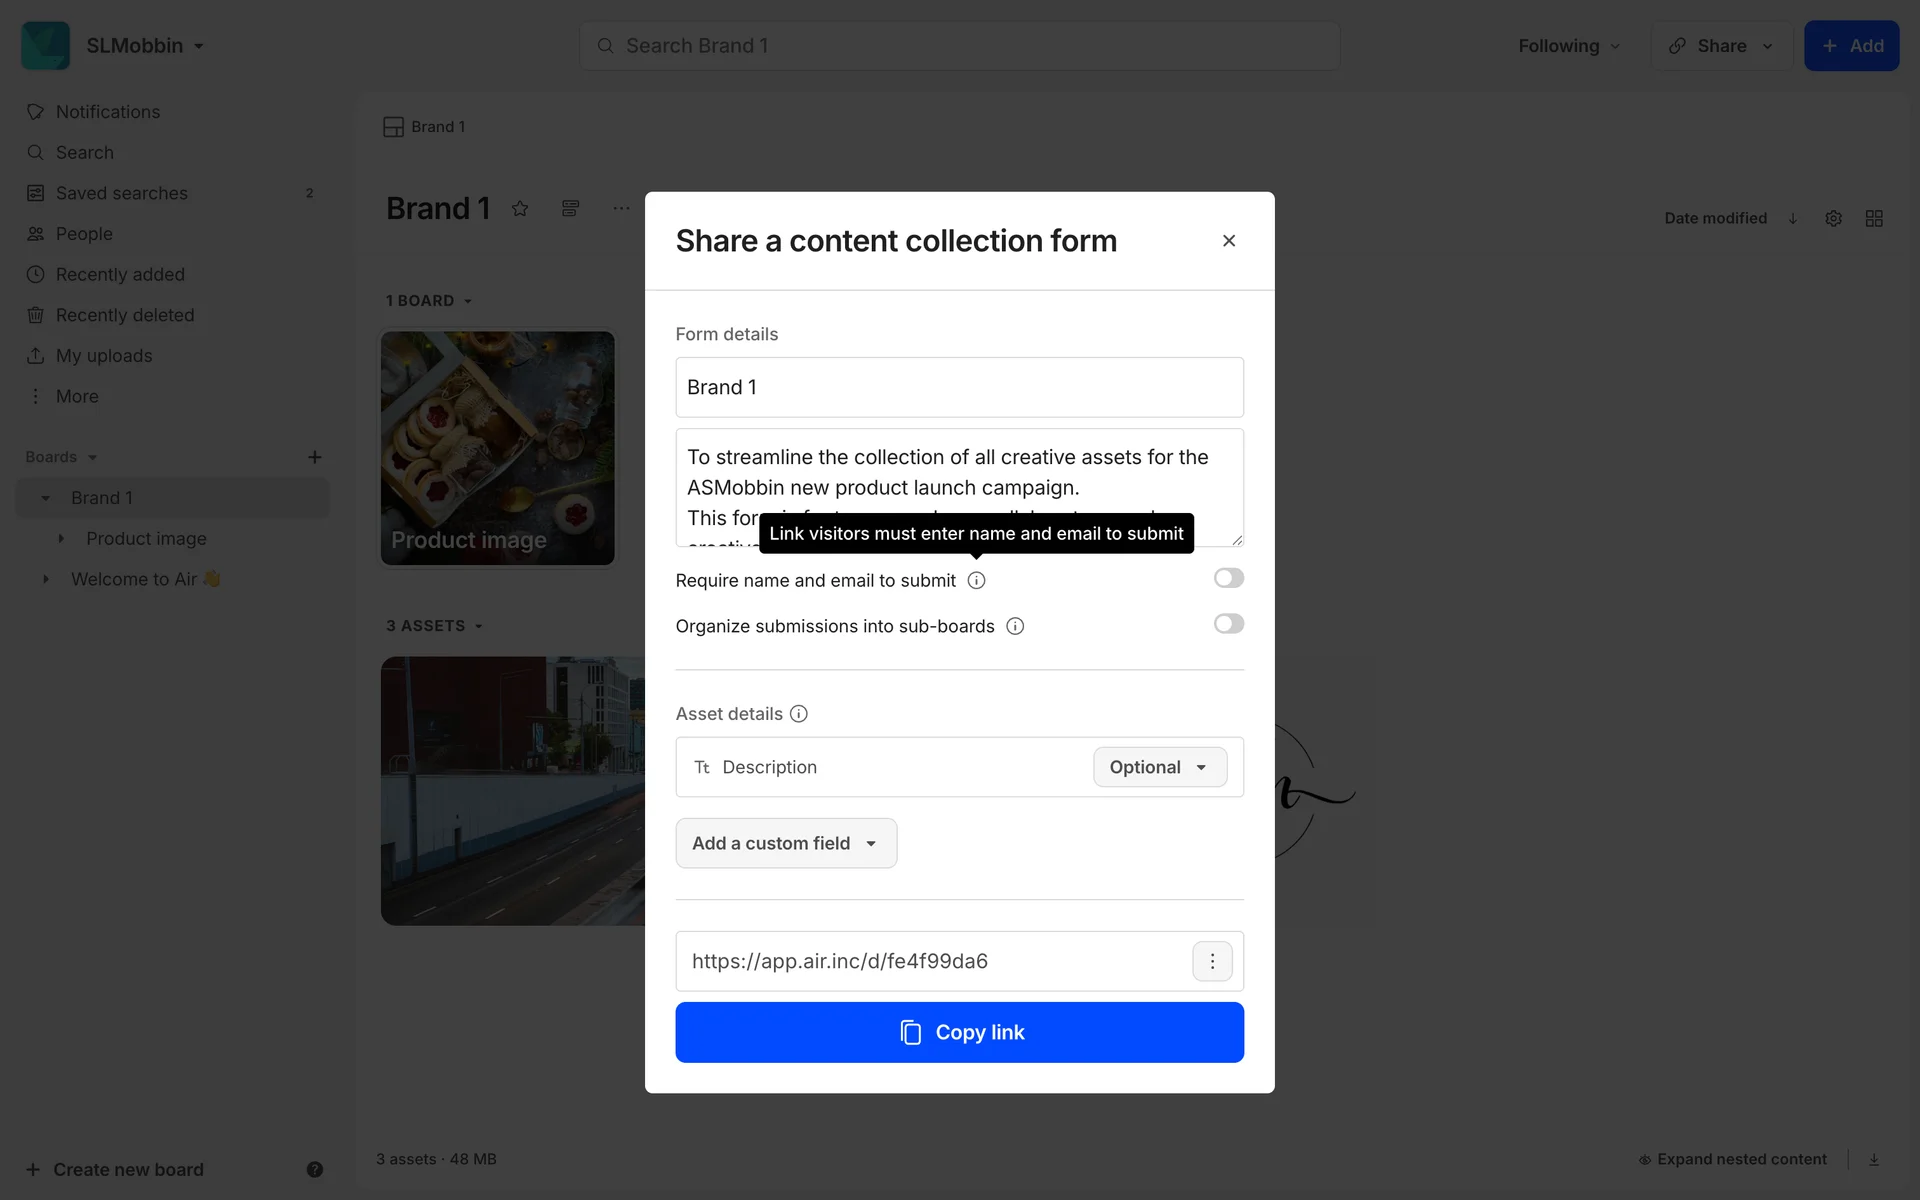Viewport: 1920px width, 1200px height.
Task: Click info icon beside Require name and email
Action: click(976, 580)
